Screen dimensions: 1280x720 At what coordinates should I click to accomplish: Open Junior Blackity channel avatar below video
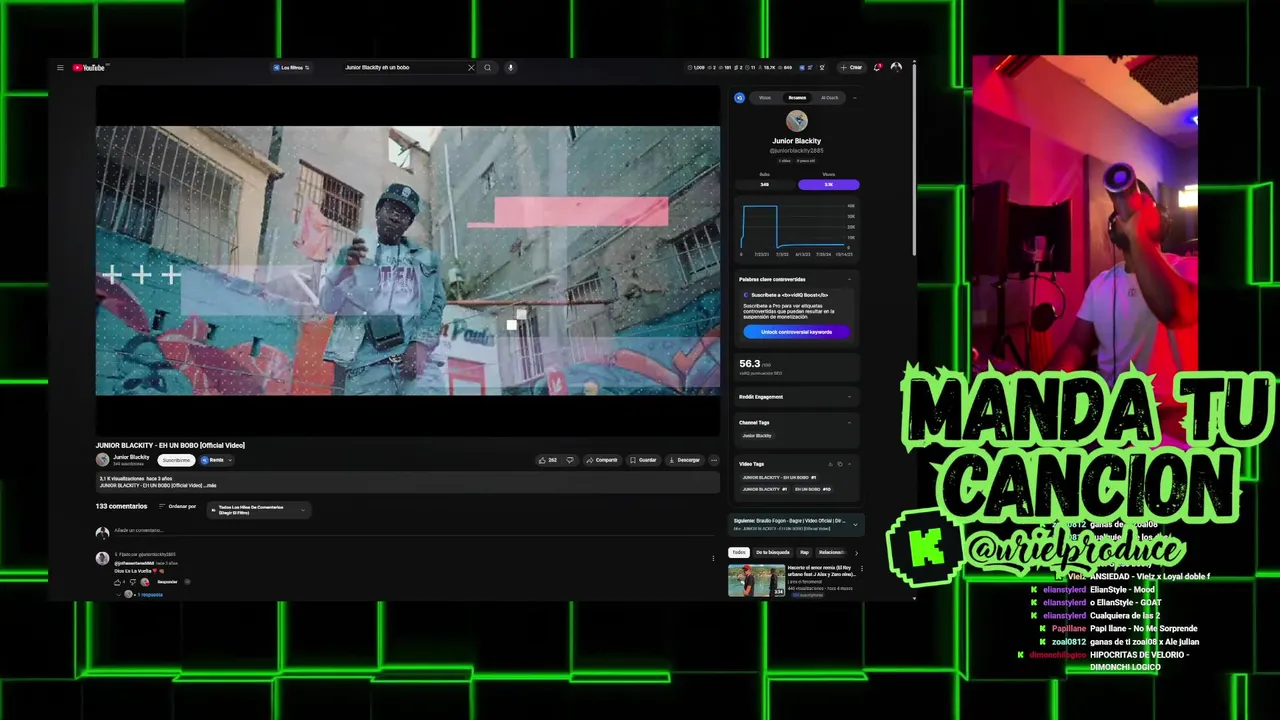pyautogui.click(x=102, y=460)
